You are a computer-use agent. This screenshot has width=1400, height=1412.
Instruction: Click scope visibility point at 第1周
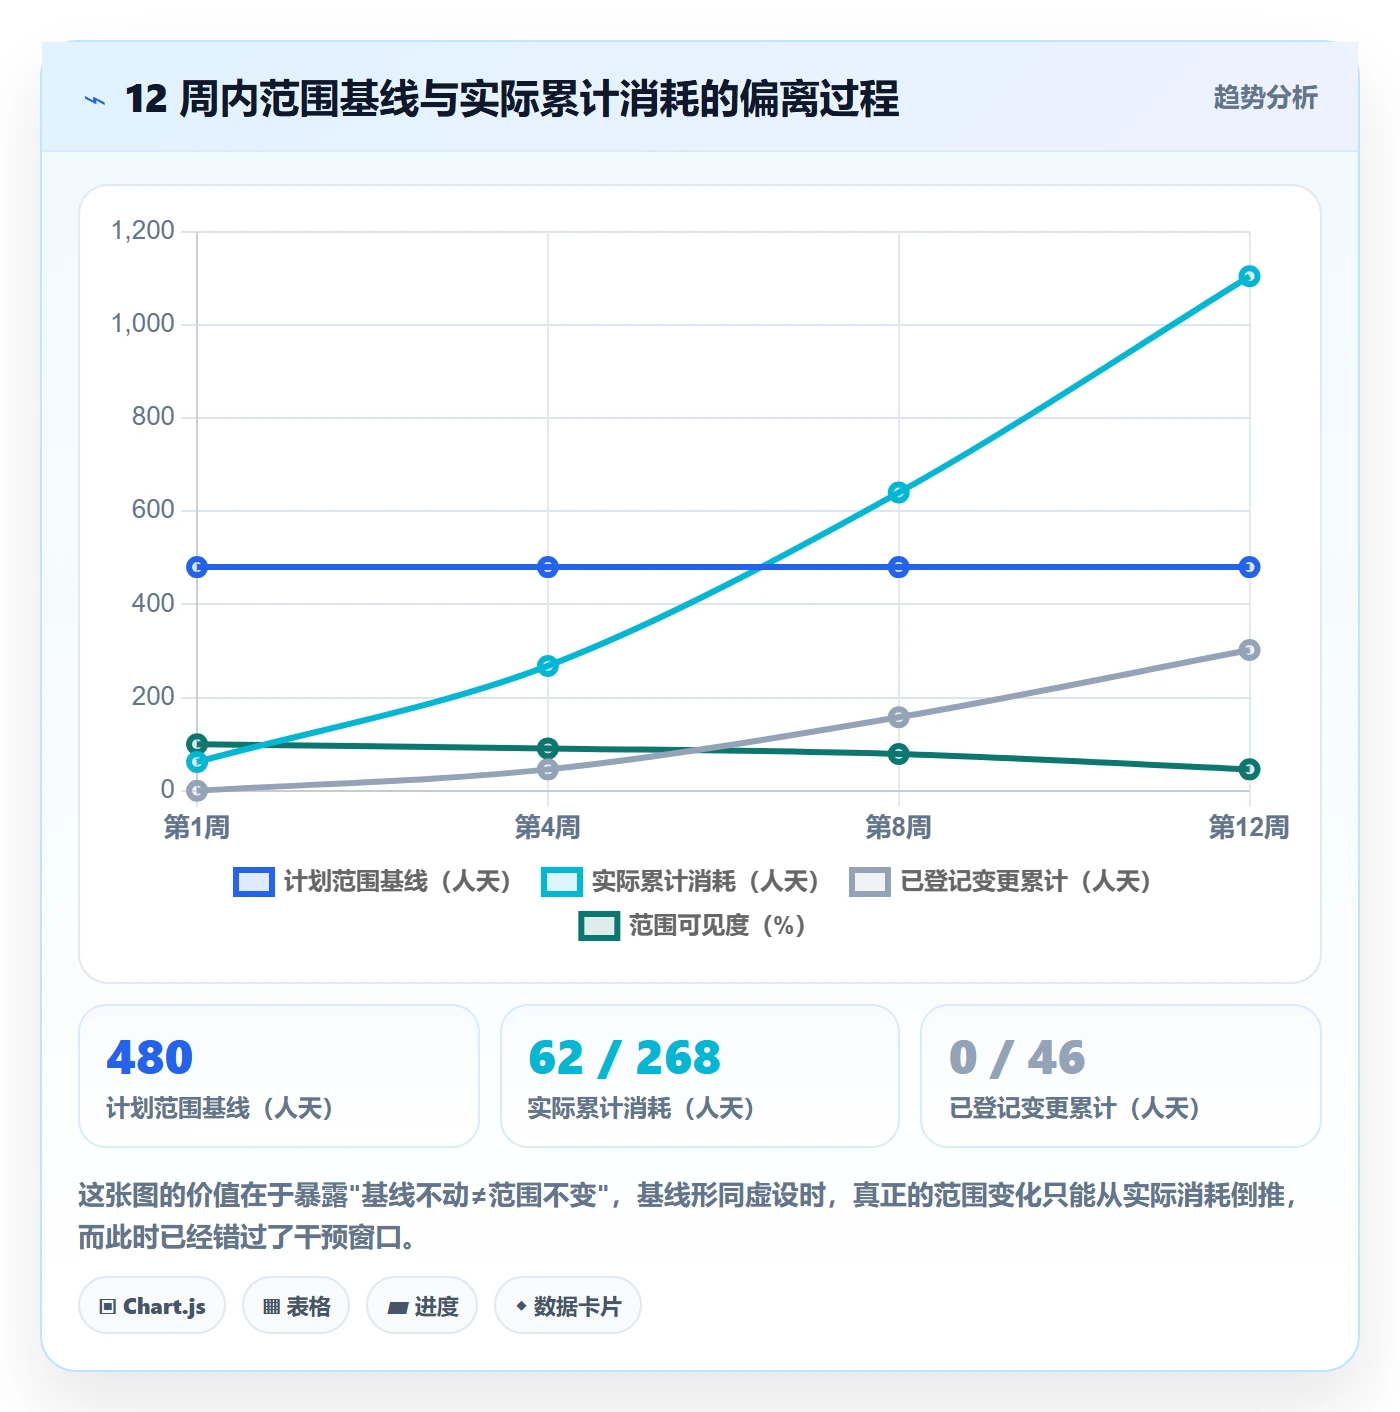coord(197,744)
